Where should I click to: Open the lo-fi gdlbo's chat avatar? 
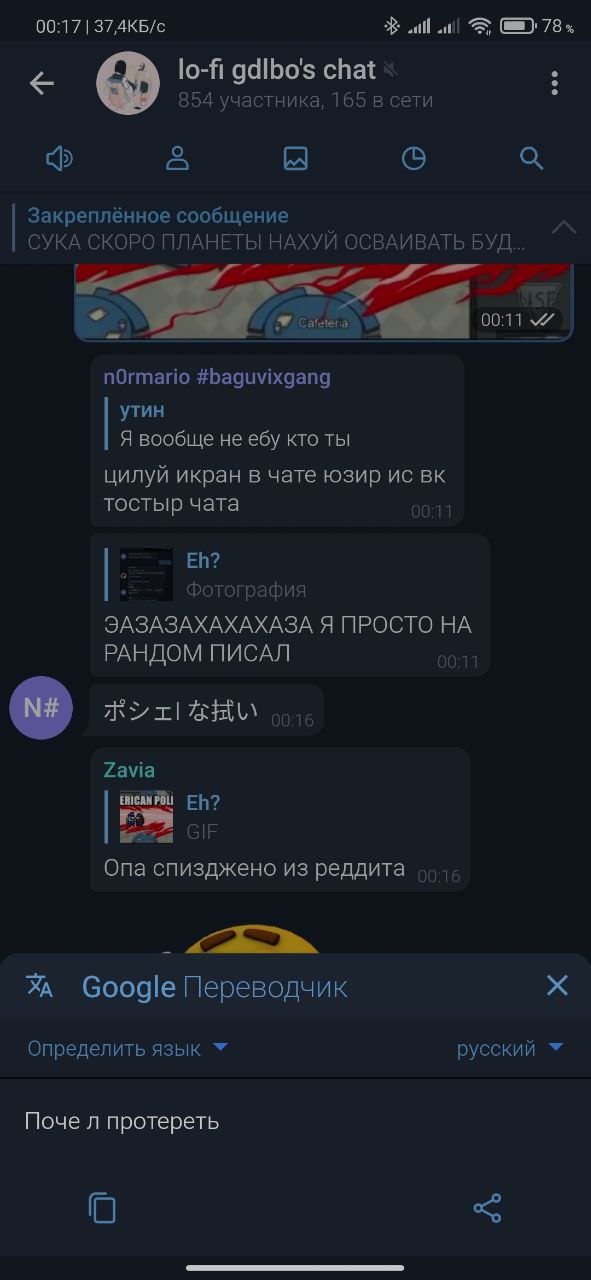[128, 83]
